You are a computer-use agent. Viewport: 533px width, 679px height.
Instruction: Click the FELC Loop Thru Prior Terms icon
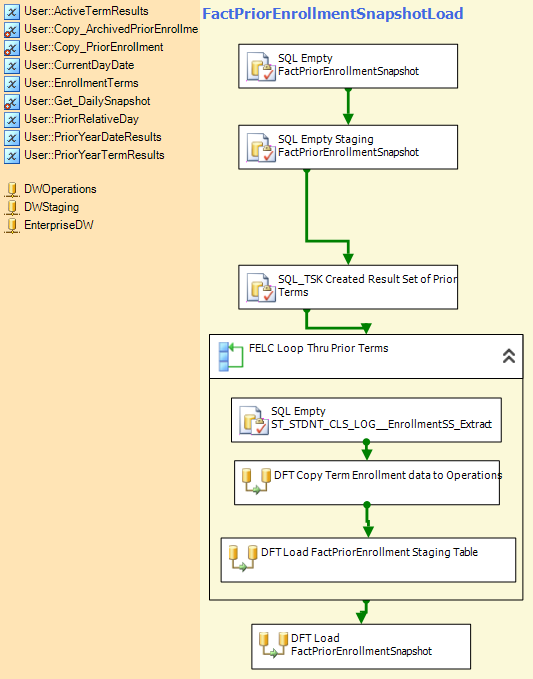[x=231, y=356]
